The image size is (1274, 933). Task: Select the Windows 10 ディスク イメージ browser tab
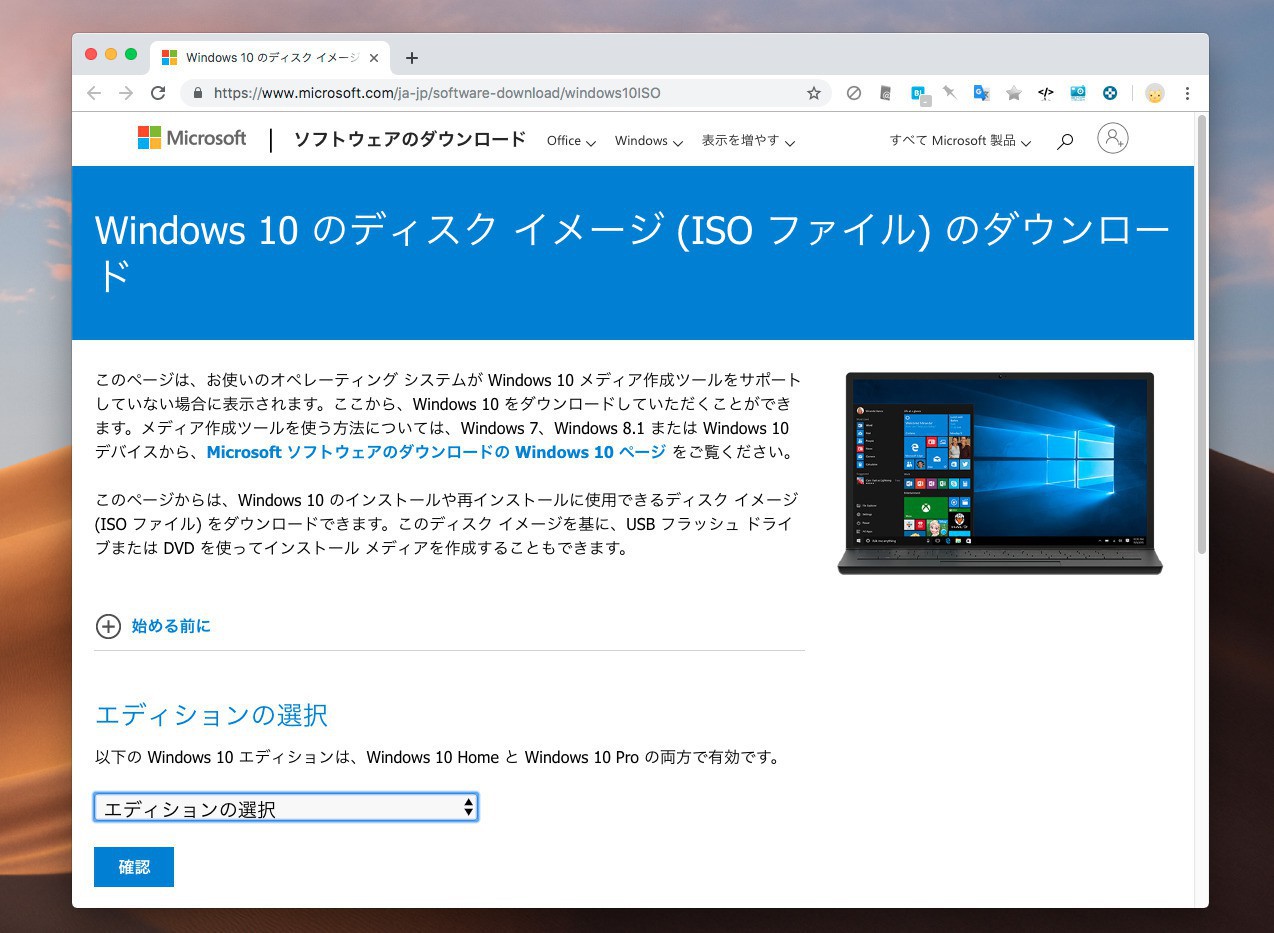[270, 58]
